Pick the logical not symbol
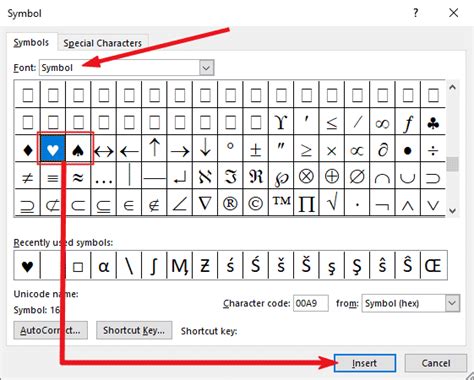This screenshot has width=474, height=380. point(382,203)
